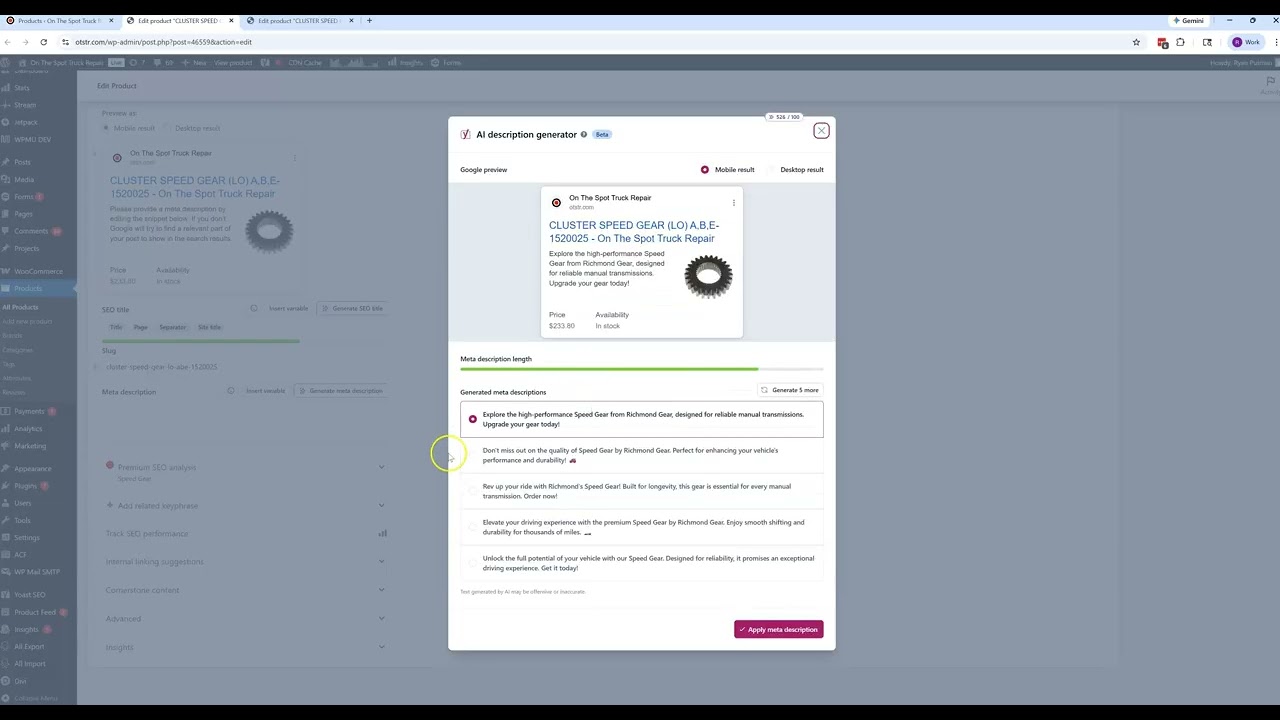Open WooCommerce in the WordPress sidebar
This screenshot has width=1280, height=720.
point(38,271)
